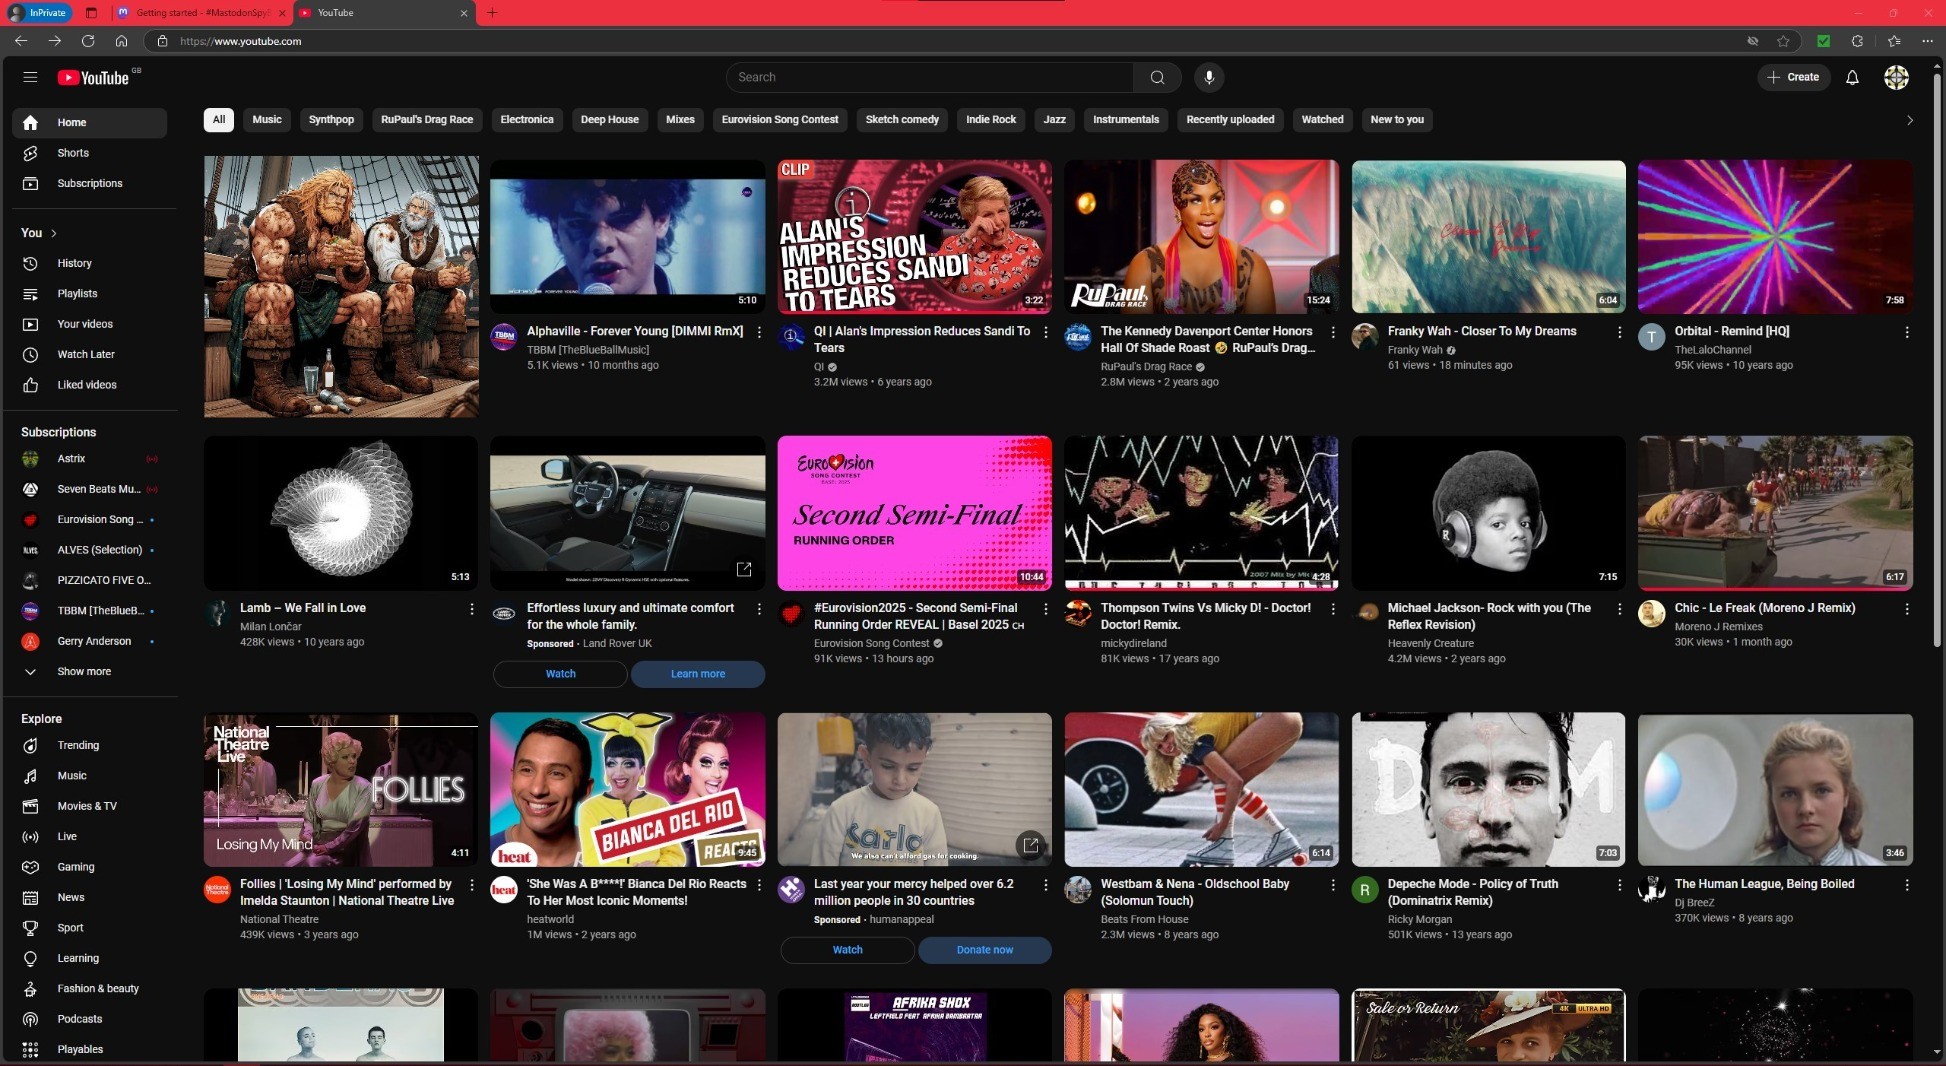The height and width of the screenshot is (1066, 1946).
Task: Select RuPaul's Drag Race chip
Action: tap(427, 120)
